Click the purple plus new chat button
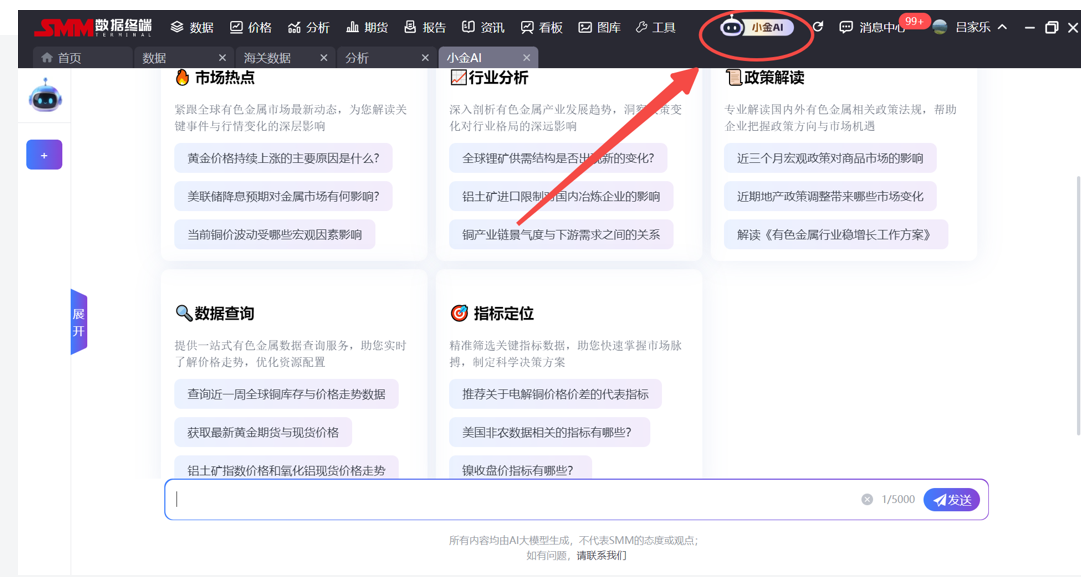 [x=44, y=155]
